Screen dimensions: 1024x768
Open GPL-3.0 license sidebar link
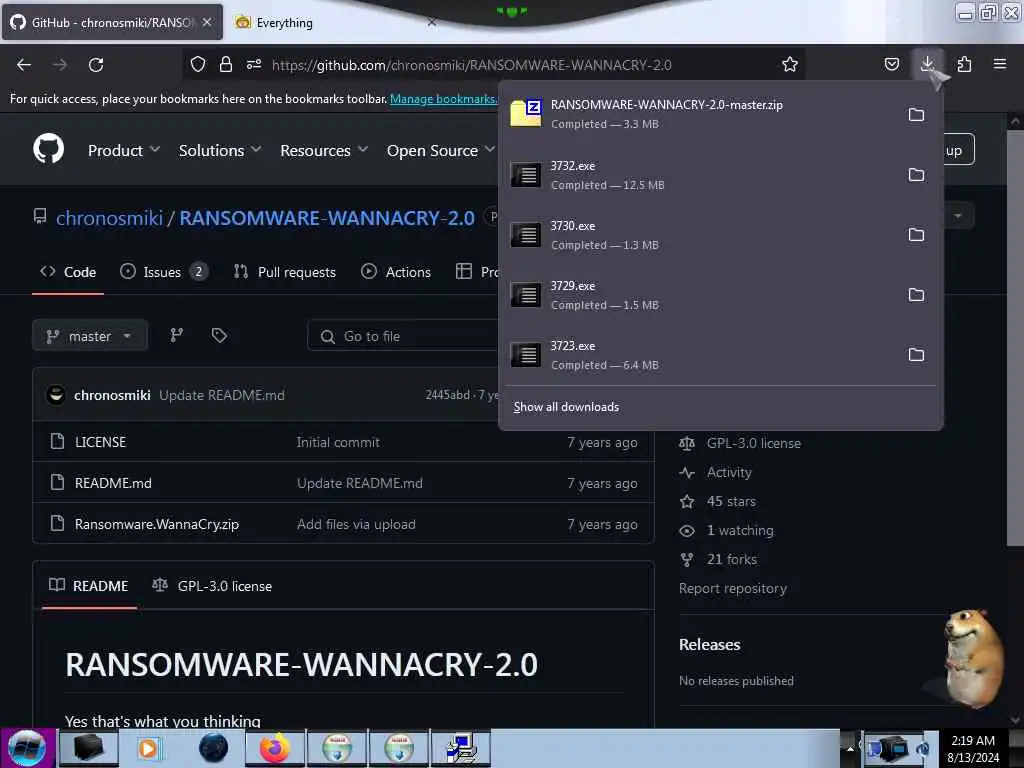(x=753, y=443)
